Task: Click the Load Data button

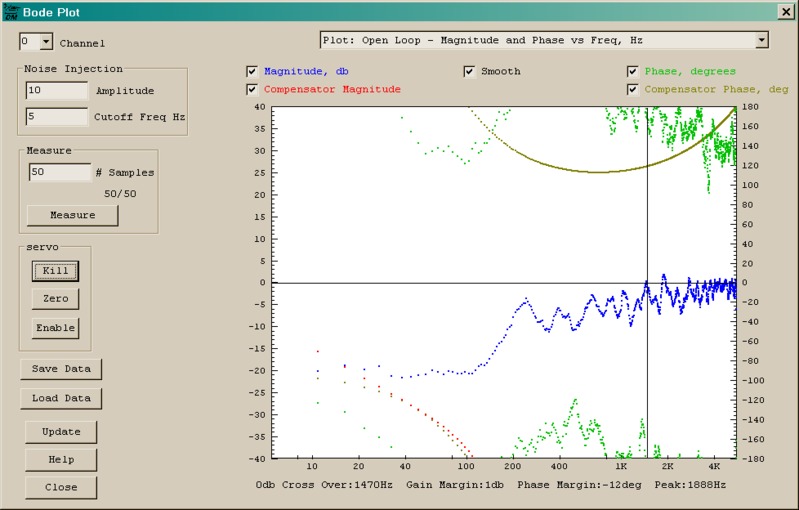Action: point(61,398)
